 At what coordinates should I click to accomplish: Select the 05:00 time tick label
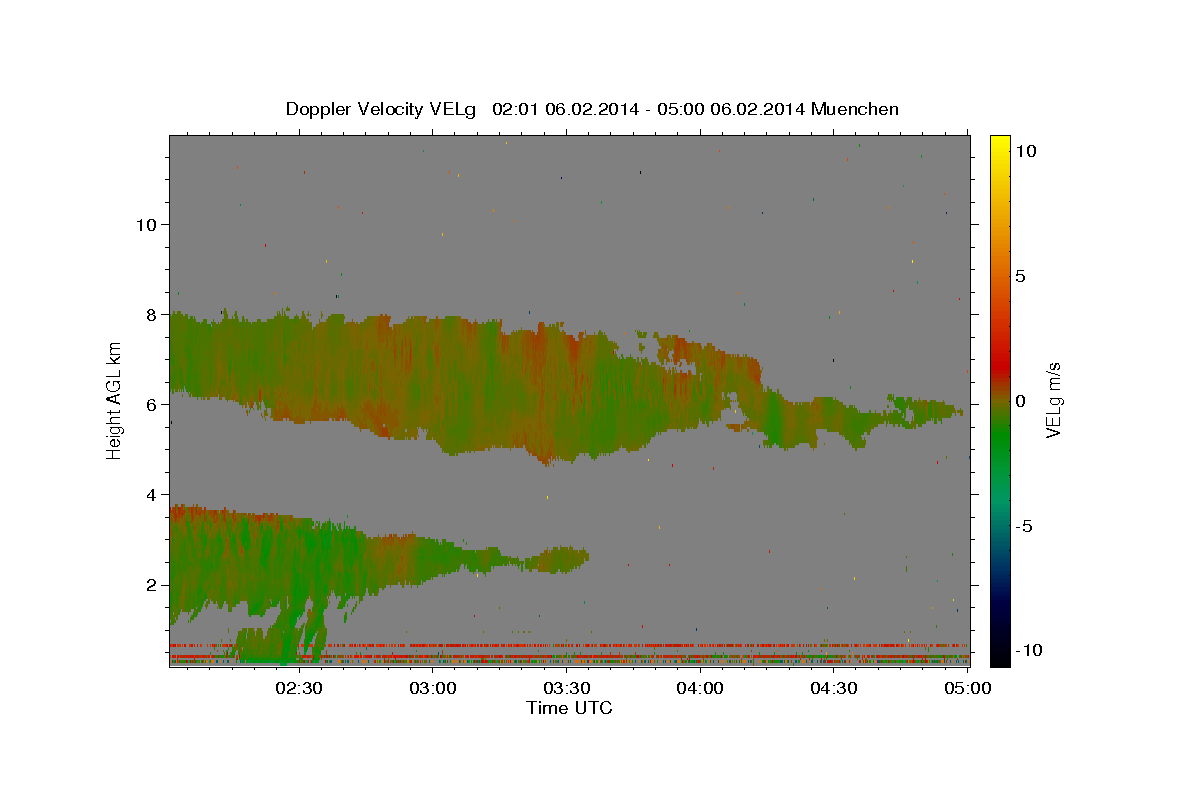[x=968, y=688]
